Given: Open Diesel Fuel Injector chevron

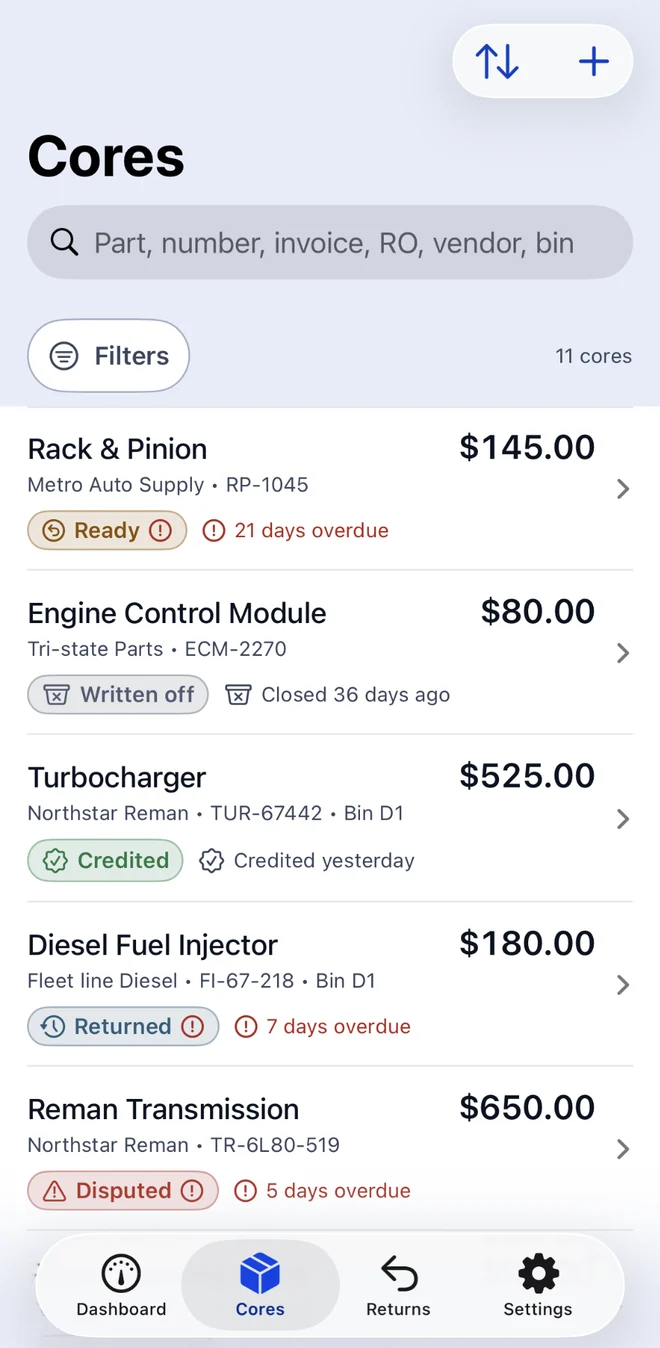Looking at the screenshot, I should click(x=622, y=985).
